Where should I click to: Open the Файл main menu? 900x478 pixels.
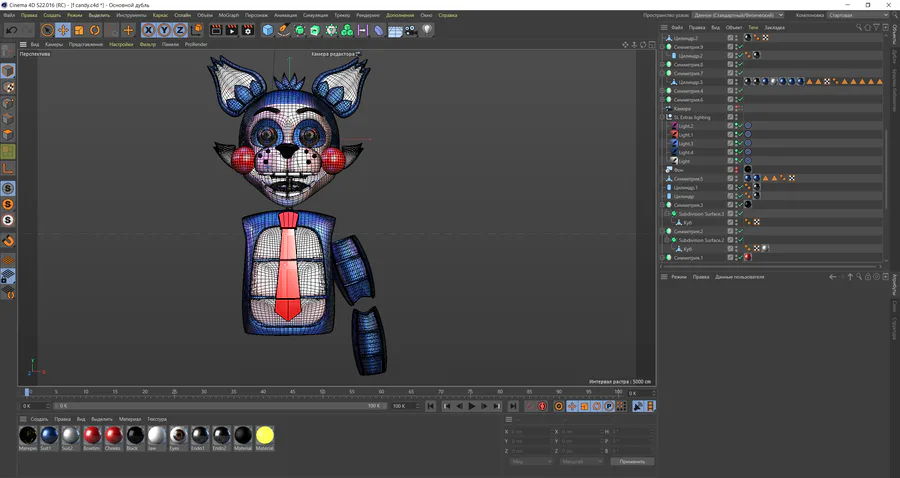pos(9,15)
